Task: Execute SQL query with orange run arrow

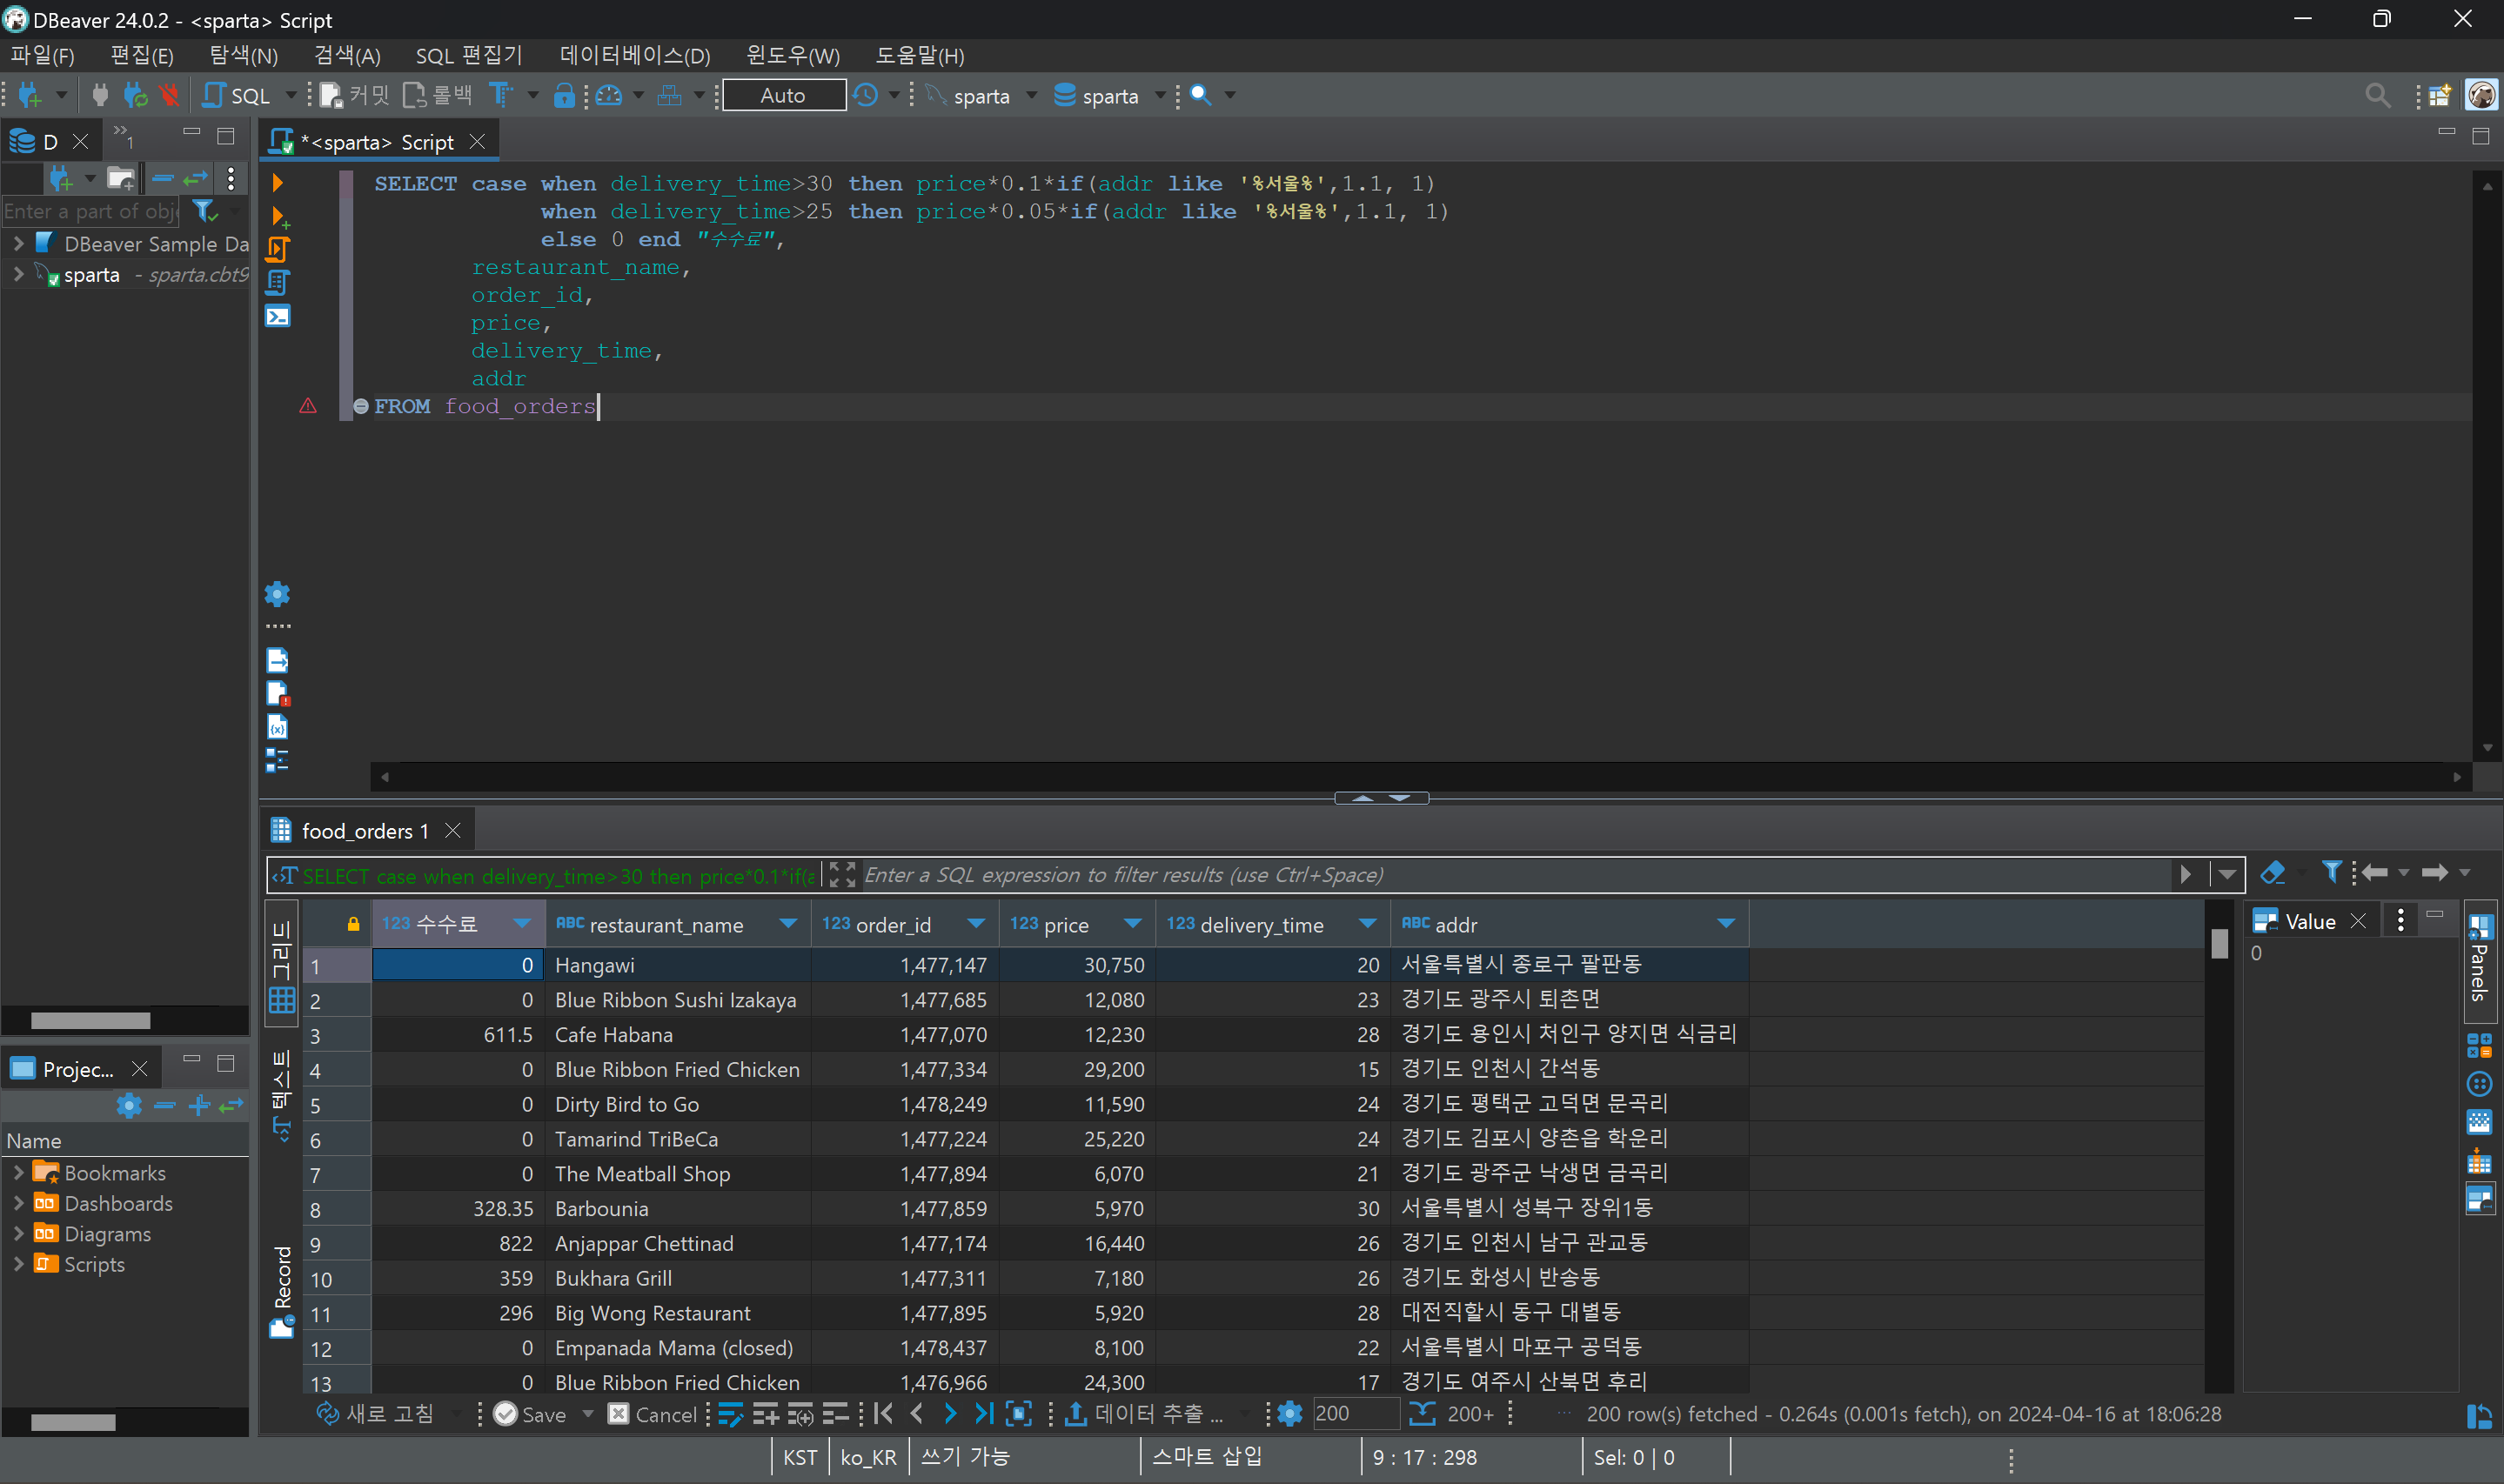Action: 278,183
